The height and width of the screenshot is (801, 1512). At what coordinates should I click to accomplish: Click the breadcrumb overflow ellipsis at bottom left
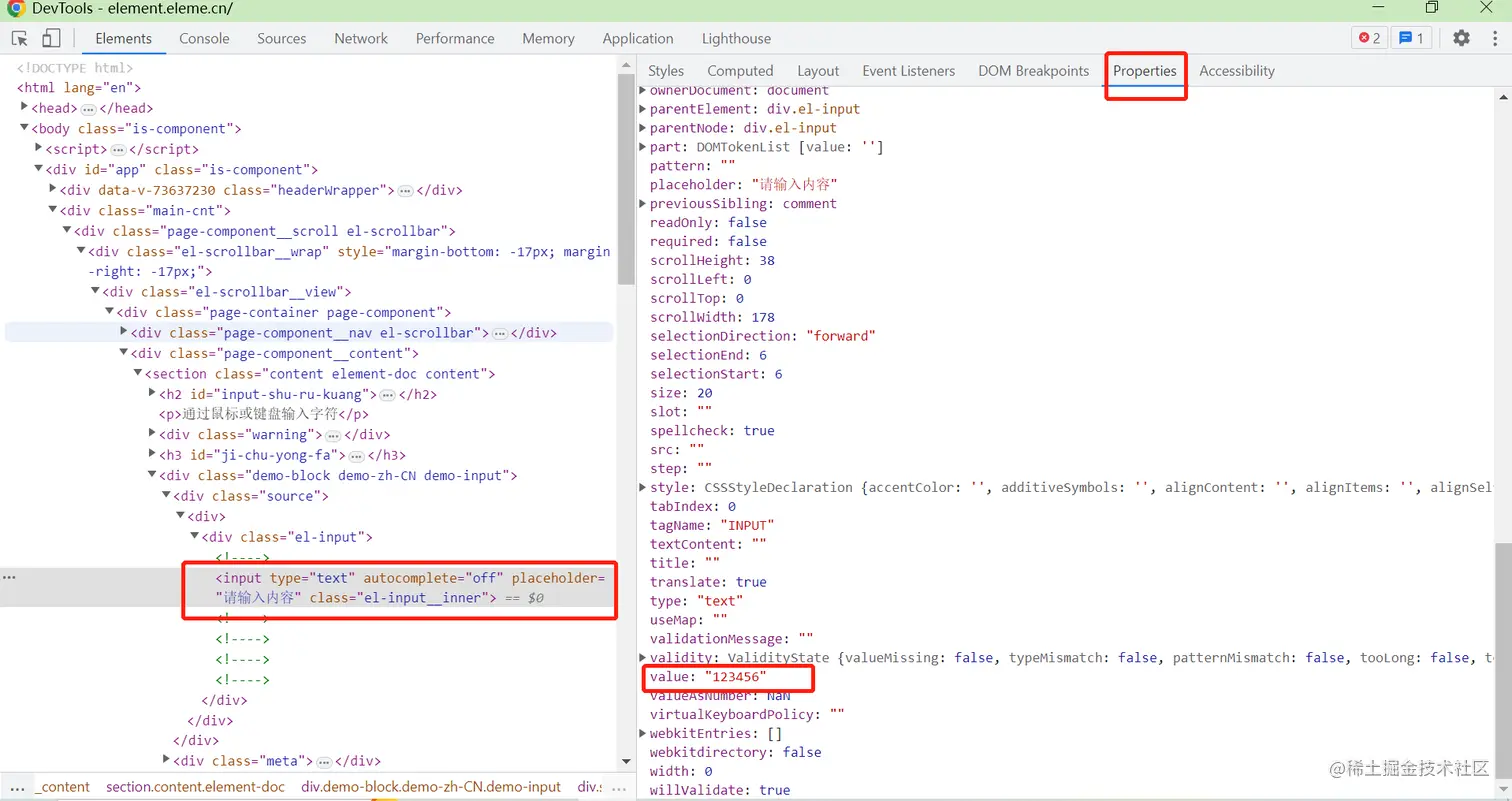pyautogui.click(x=17, y=787)
